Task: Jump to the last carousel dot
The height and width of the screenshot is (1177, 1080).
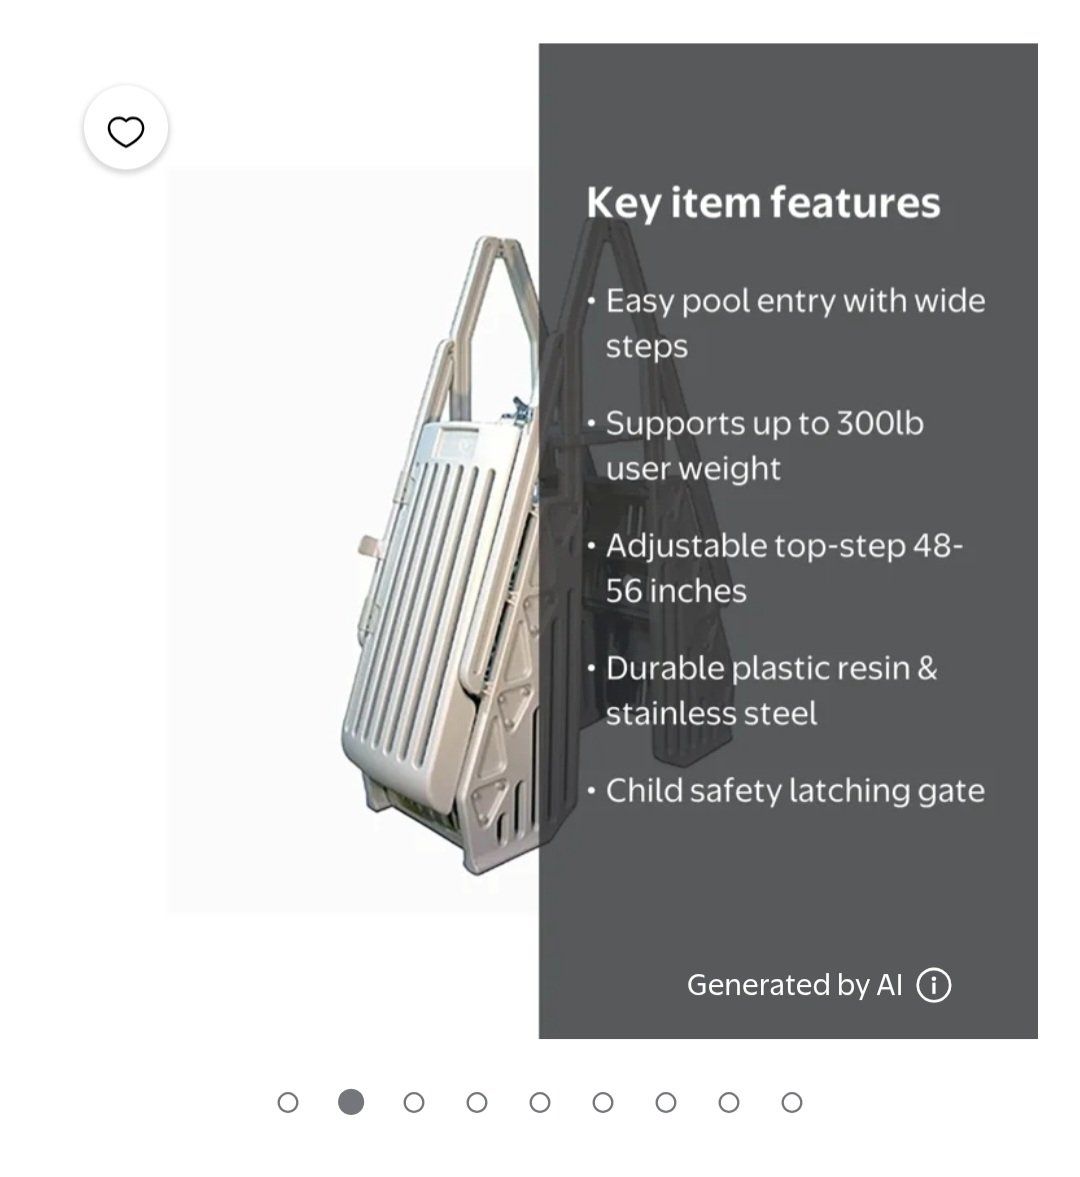Action: click(x=792, y=1102)
